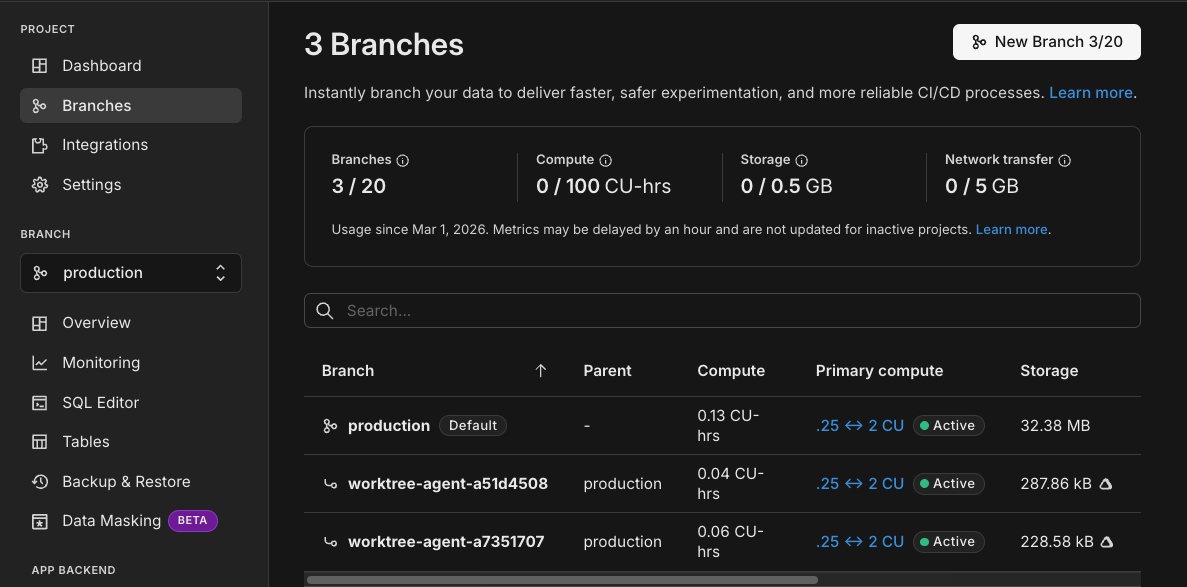The image size is (1187, 587).
Task: Click the Tables icon
Action: click(x=39, y=442)
